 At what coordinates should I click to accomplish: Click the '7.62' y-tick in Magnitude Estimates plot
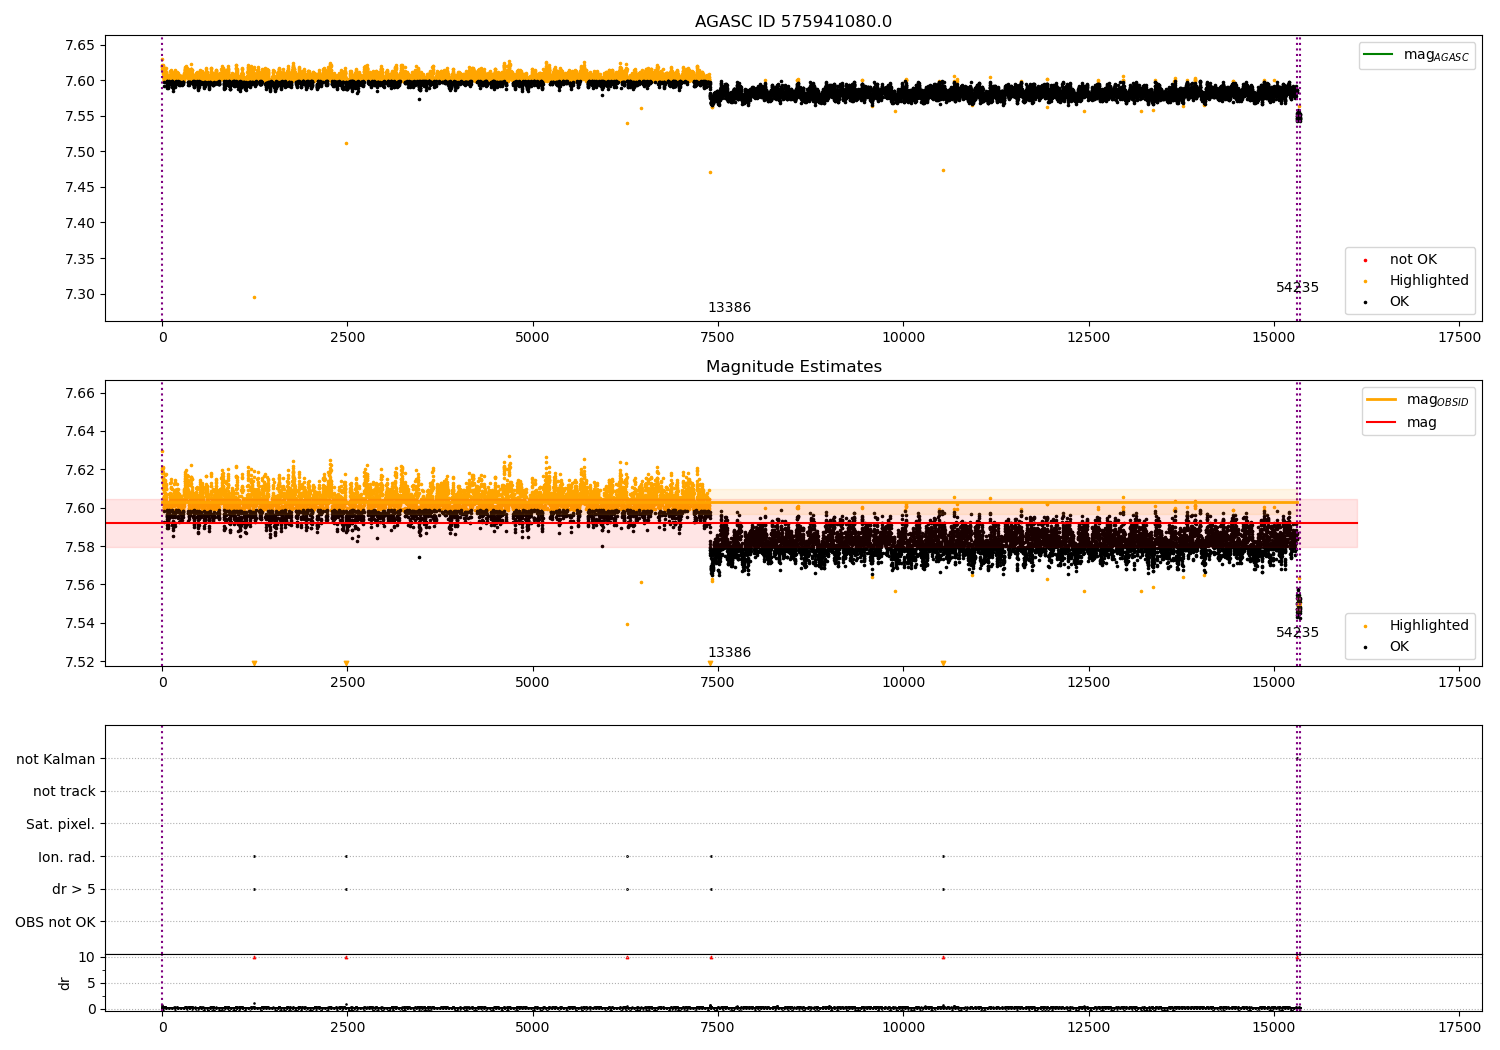click(x=80, y=470)
